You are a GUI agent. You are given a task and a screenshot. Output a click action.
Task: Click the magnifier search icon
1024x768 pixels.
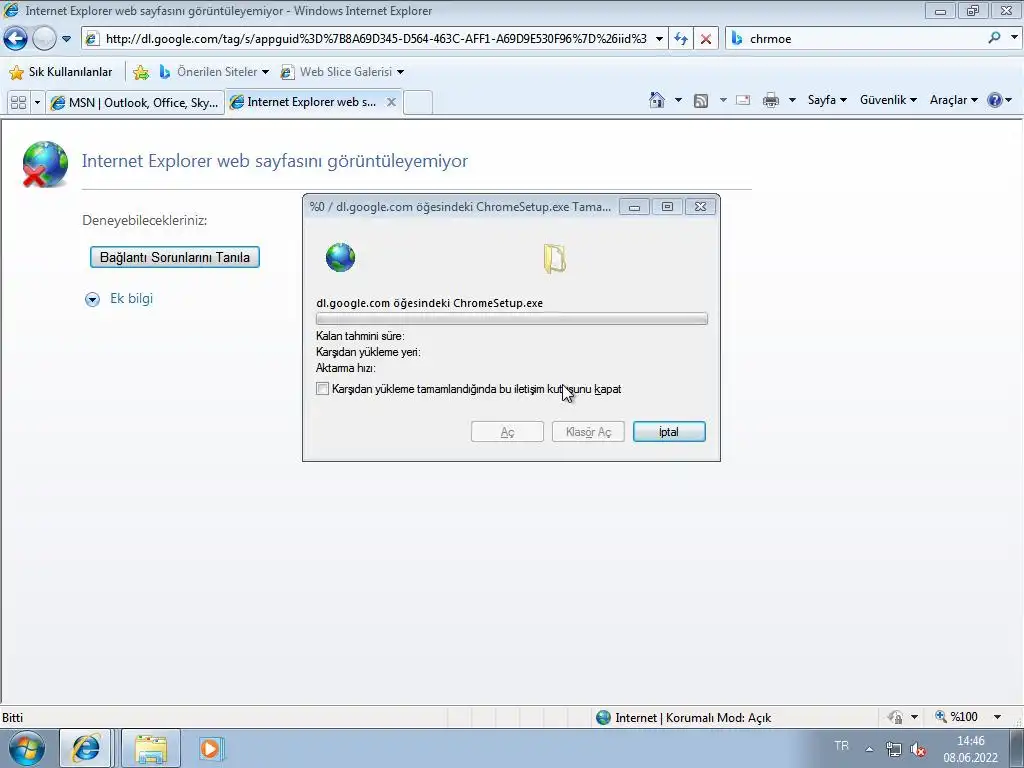[x=994, y=38]
